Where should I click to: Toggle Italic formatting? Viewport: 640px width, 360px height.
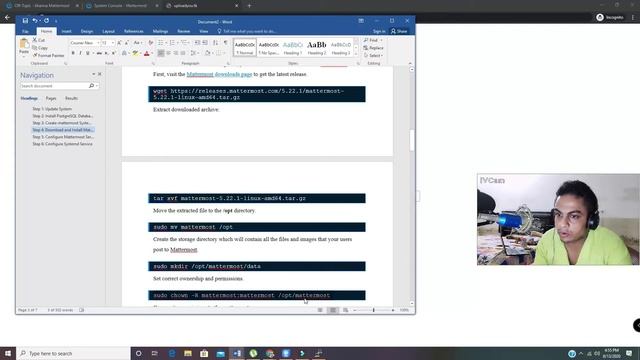[80, 53]
